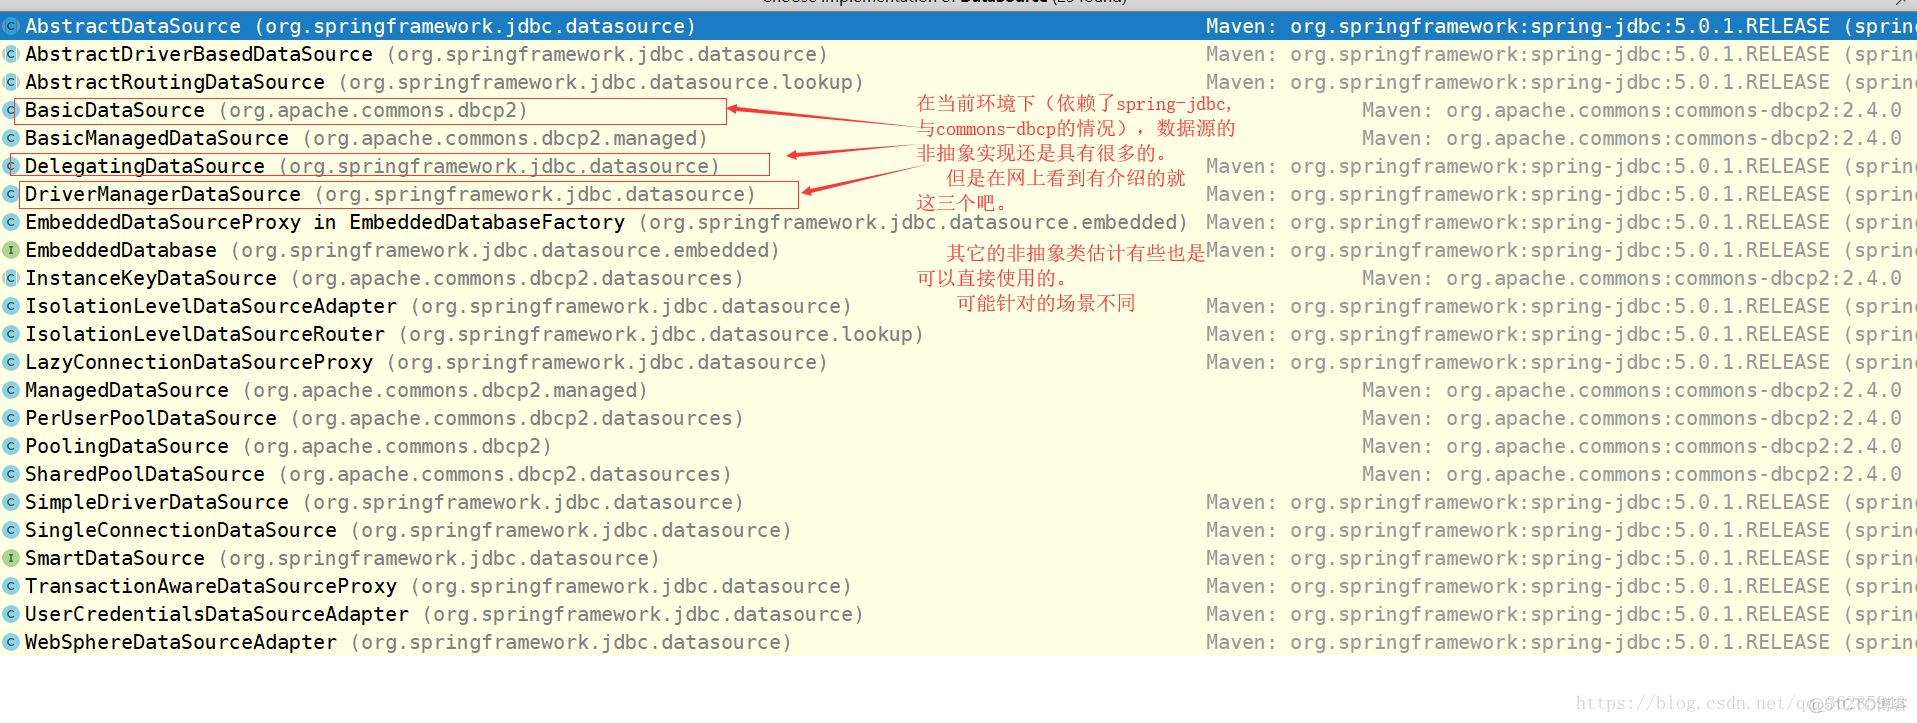The height and width of the screenshot is (723, 1917).
Task: Choose AbstractRoutingDataSource from lookup package
Action: click(958, 82)
